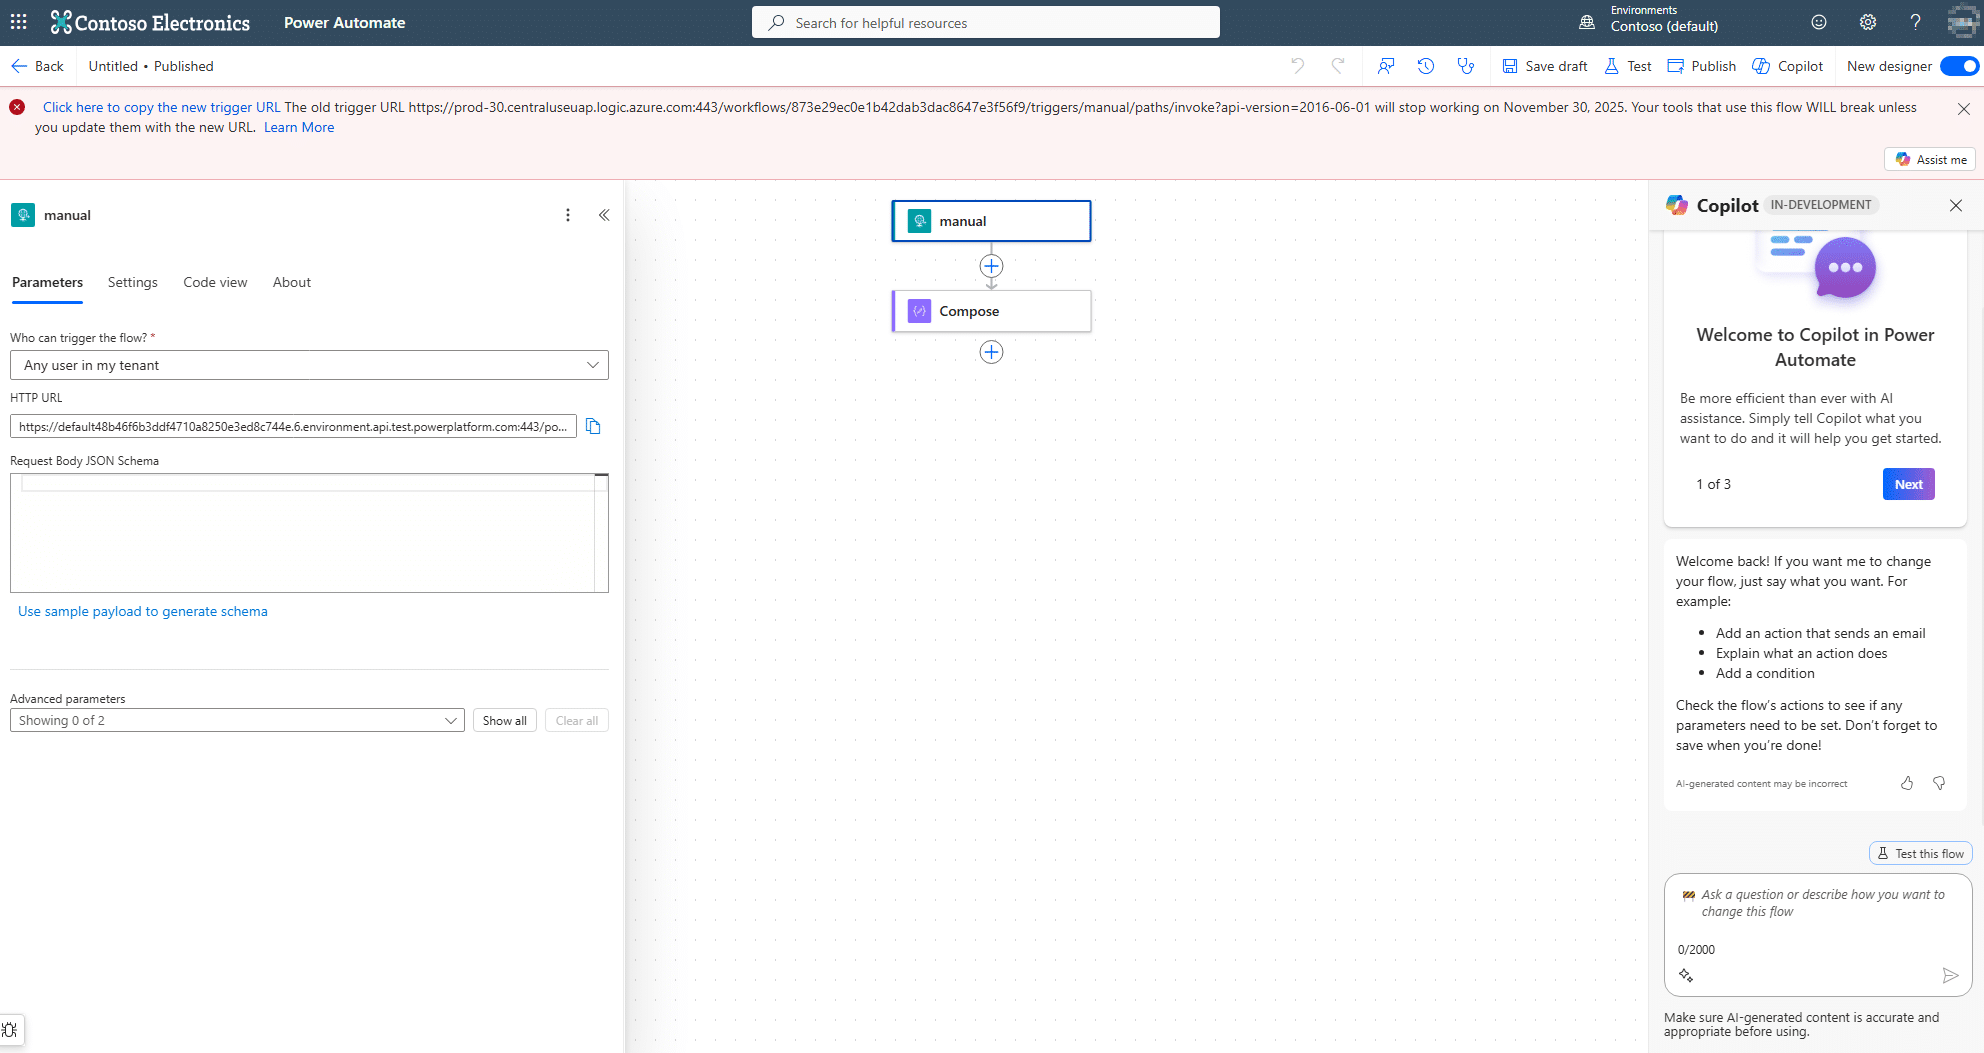Viewport: 1984px width, 1053px height.
Task: Collapse the trigger panel with the chevron
Action: click(x=604, y=214)
